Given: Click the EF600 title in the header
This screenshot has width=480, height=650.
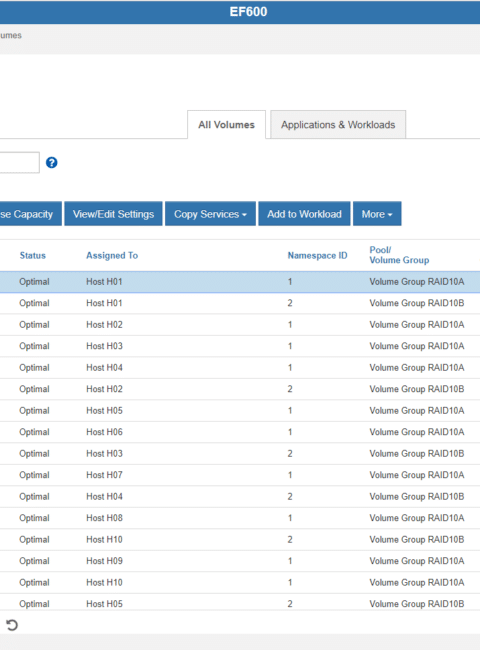Looking at the screenshot, I should tap(248, 12).
